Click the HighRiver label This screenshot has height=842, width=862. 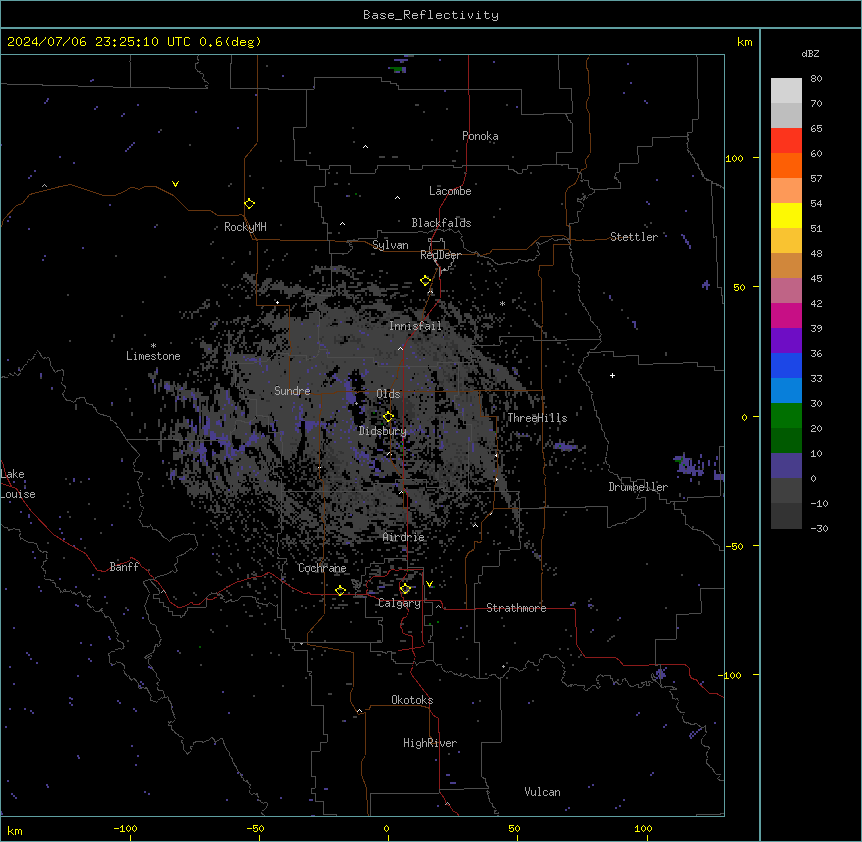pyautogui.click(x=430, y=743)
